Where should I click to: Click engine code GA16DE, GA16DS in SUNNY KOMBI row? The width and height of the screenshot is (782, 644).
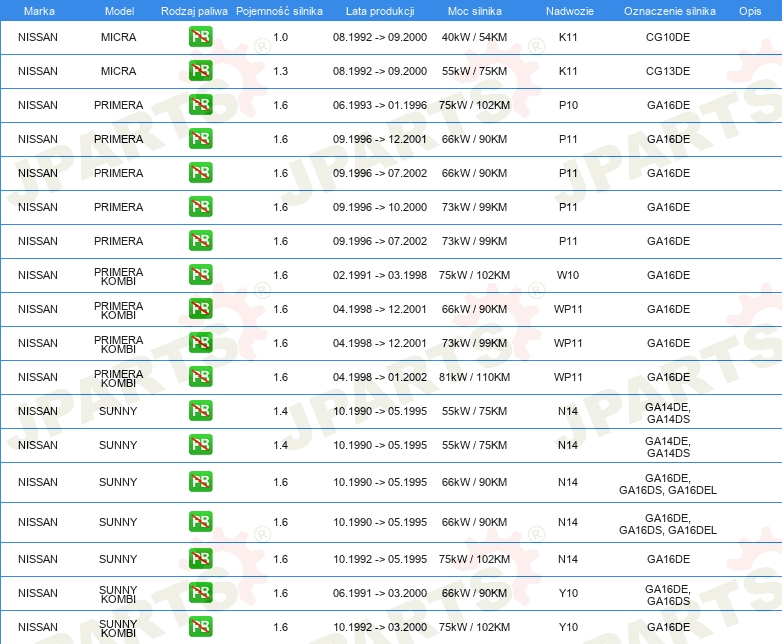click(668, 595)
